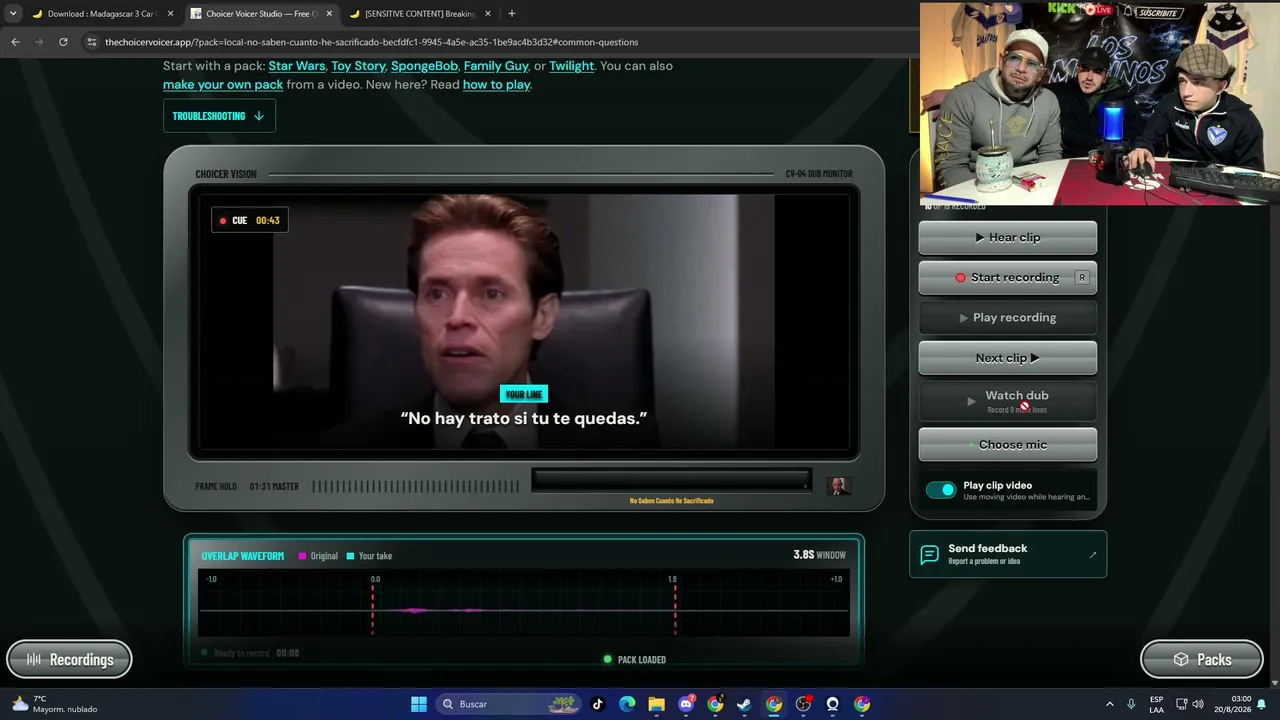Reload the page with the refresh icon
The width and height of the screenshot is (1280, 720).
[63, 42]
